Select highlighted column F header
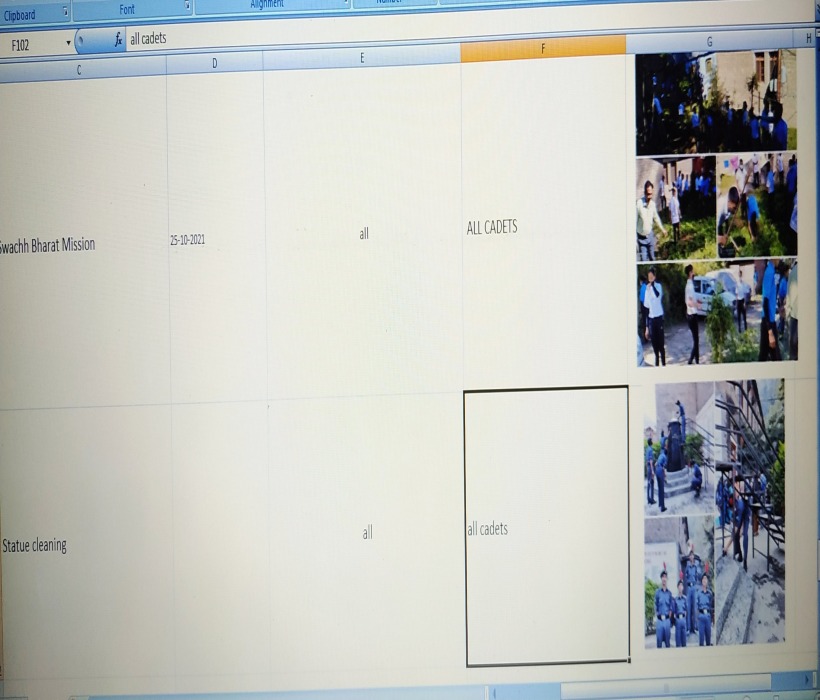 [543, 49]
